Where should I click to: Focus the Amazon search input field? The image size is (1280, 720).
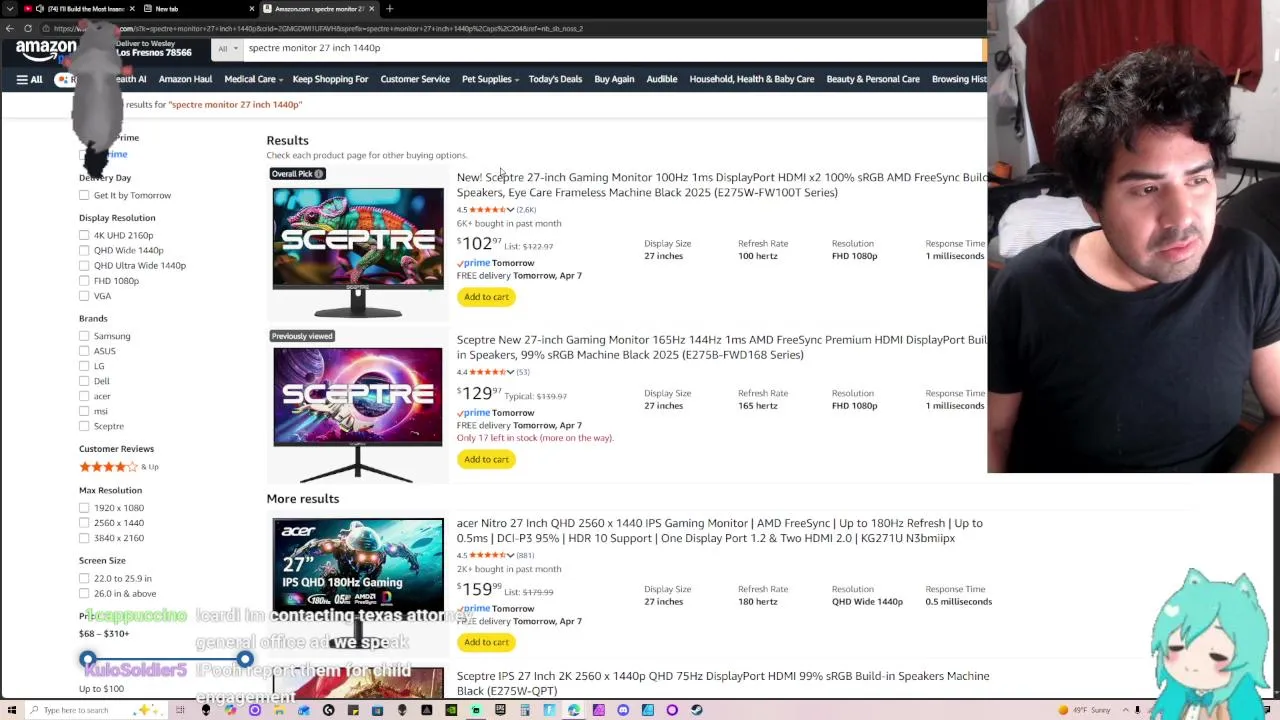coord(612,48)
